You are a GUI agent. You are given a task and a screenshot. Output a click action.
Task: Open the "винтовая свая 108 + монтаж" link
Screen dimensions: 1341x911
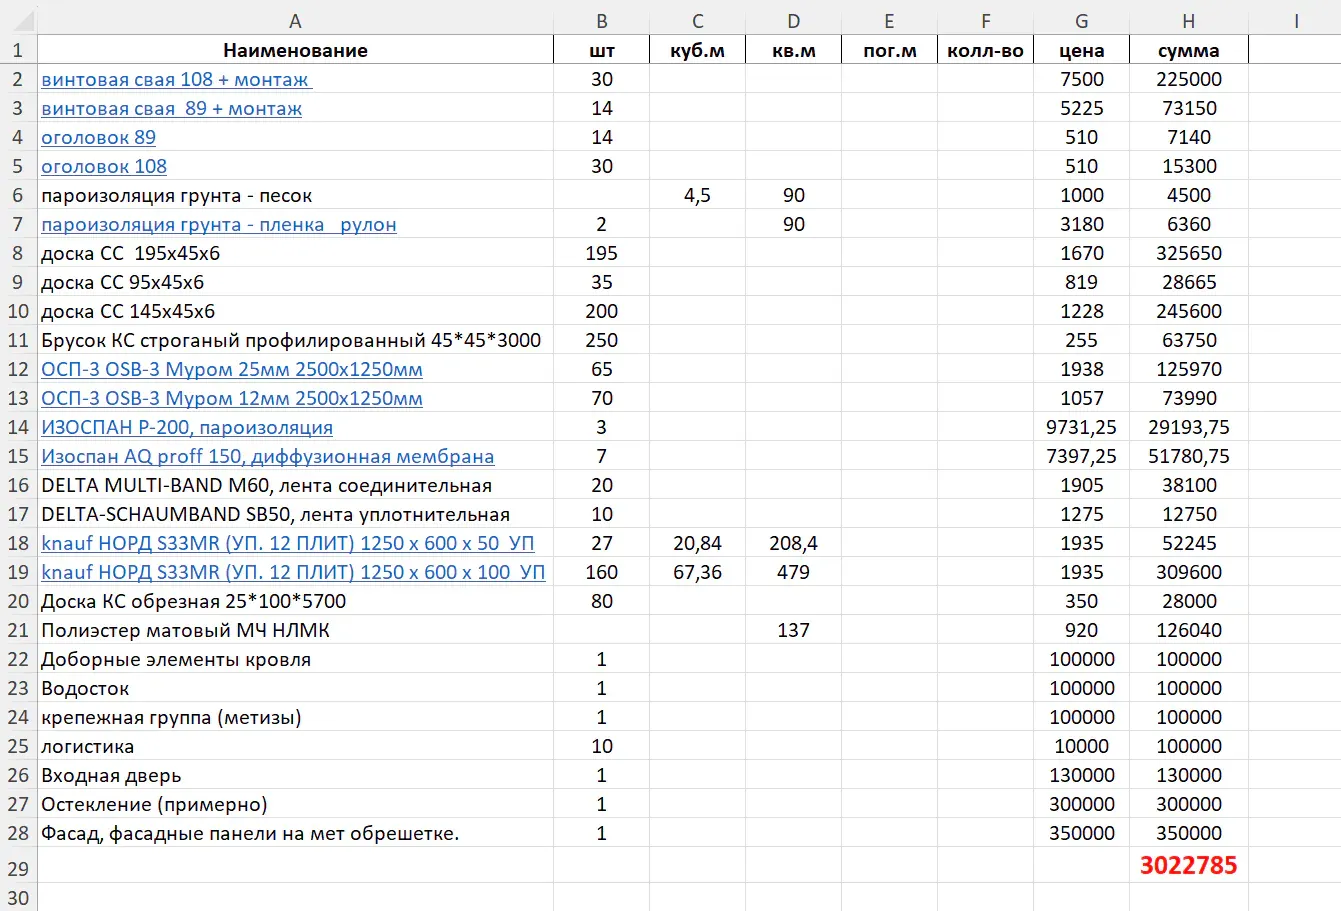click(176, 80)
